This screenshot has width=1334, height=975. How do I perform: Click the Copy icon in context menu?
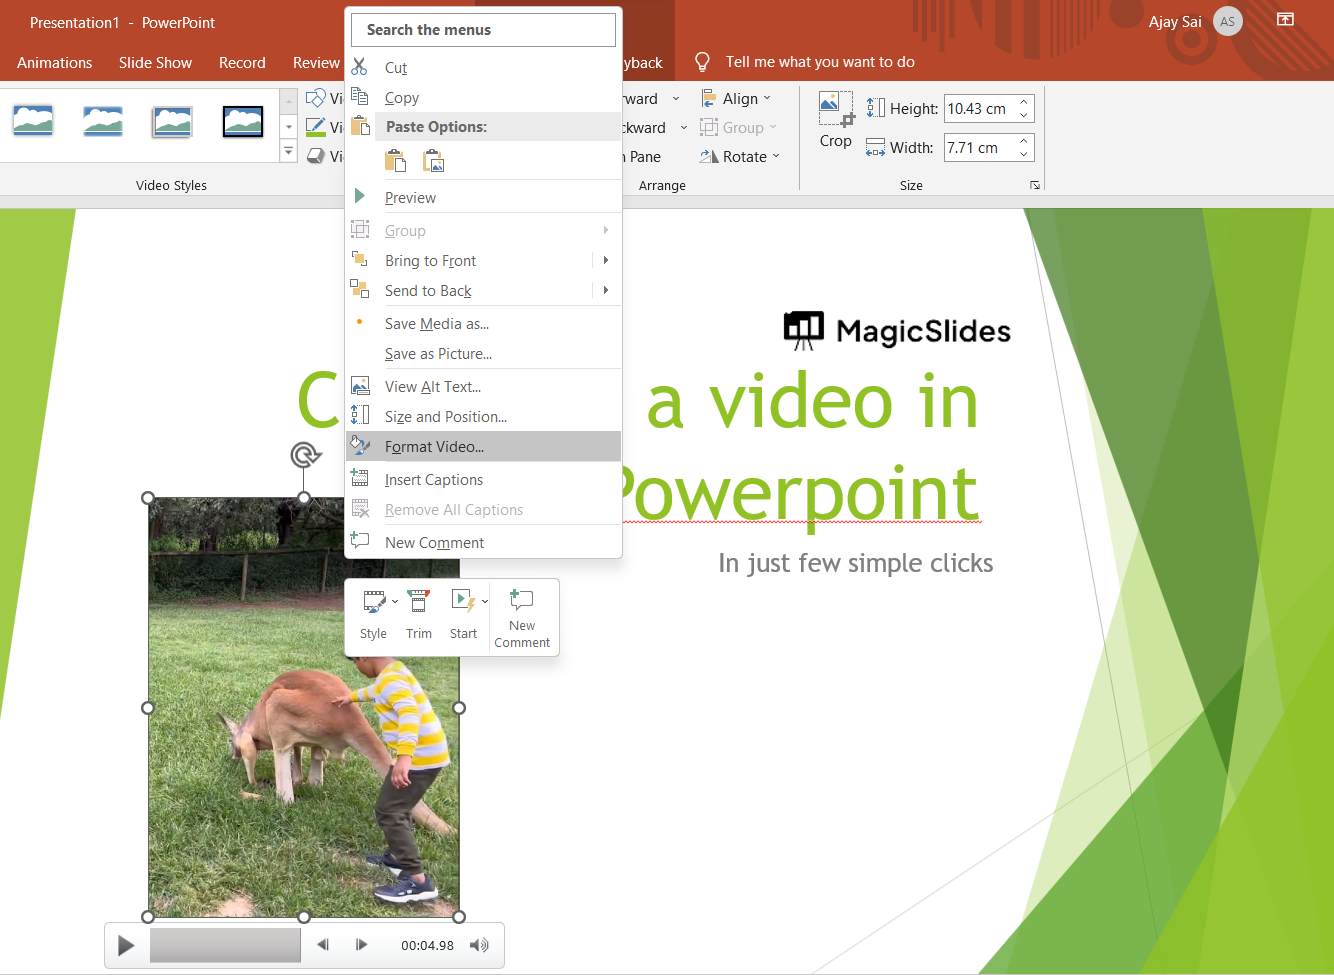[x=360, y=97]
